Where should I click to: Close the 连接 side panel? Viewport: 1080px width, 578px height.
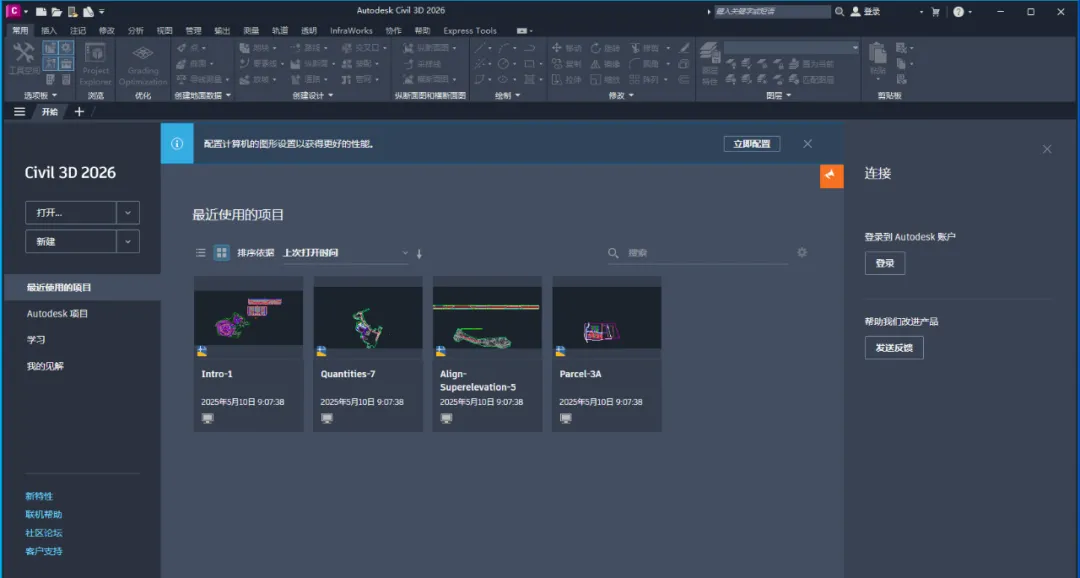point(1047,149)
